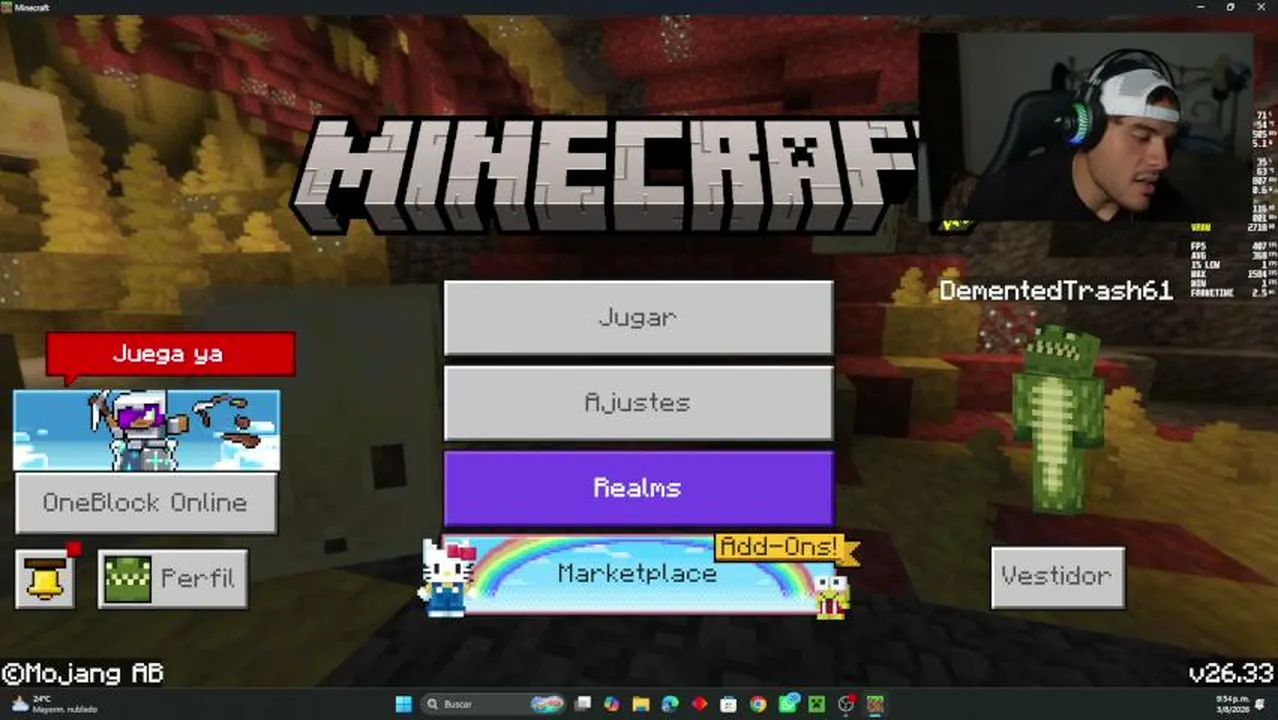Open the taskbar notification center icon

(1262, 704)
